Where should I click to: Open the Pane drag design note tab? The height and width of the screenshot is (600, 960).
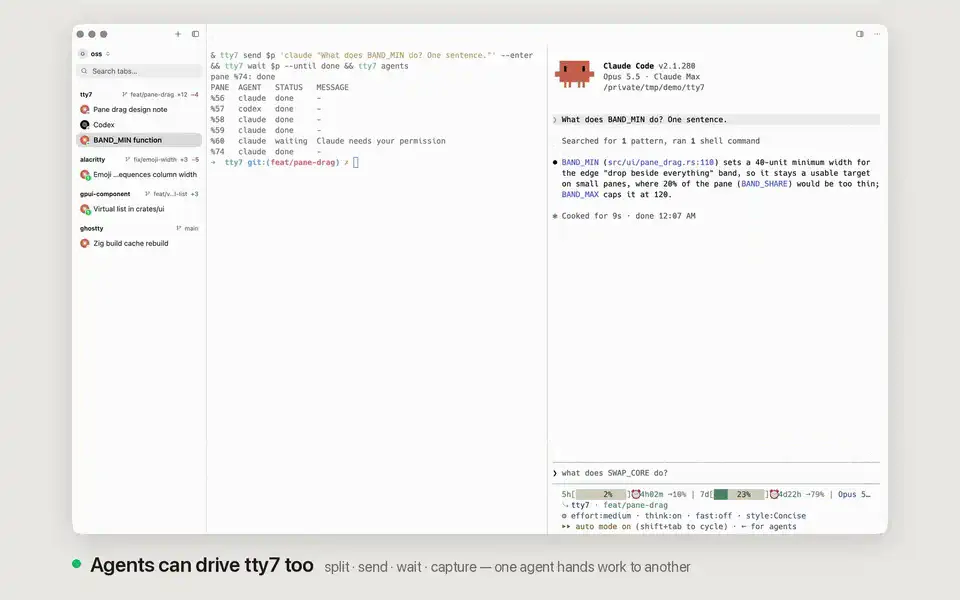(x=139, y=110)
